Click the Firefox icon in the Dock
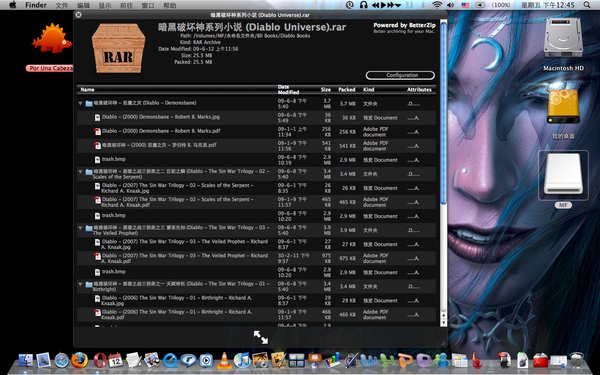Screen dimensions: 600x375 pyautogui.click(x=80, y=360)
